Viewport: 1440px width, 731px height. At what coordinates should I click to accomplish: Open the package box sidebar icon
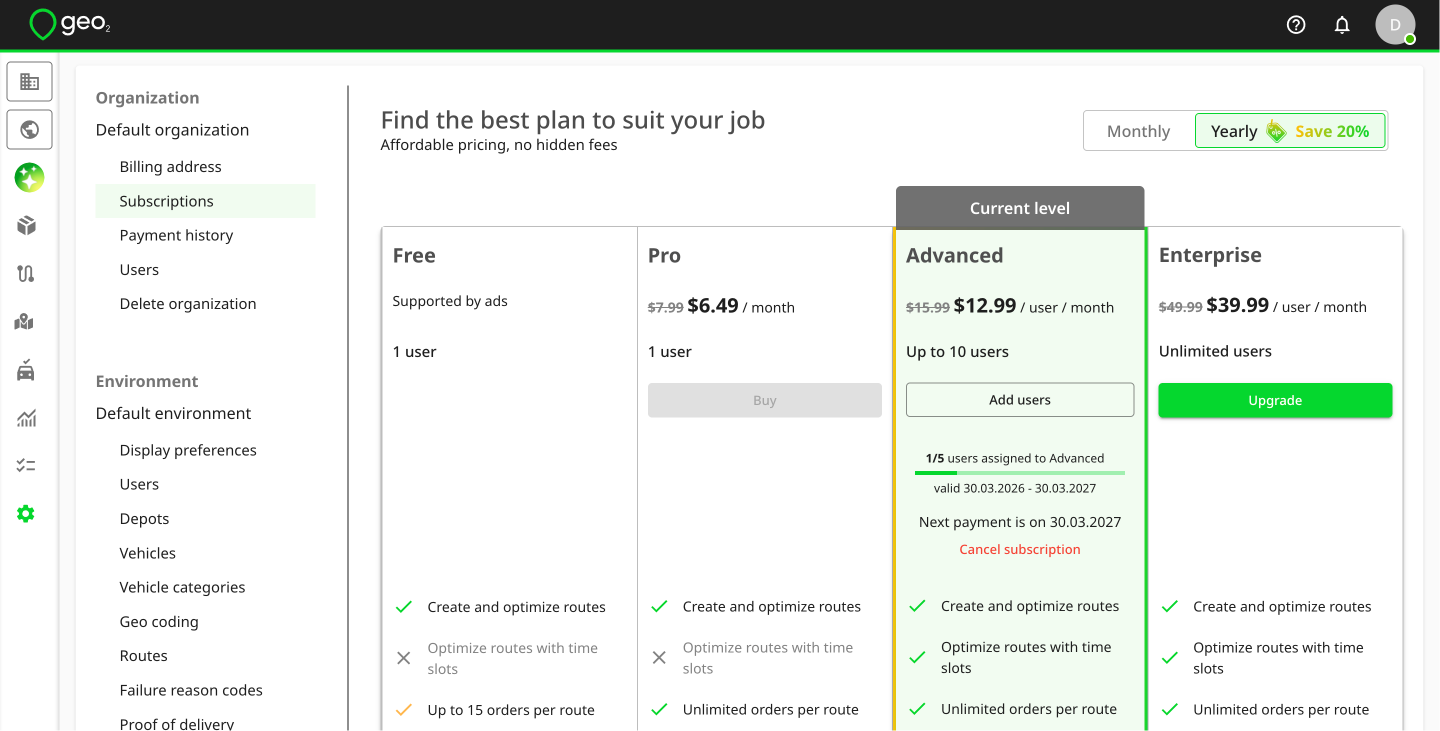27,226
